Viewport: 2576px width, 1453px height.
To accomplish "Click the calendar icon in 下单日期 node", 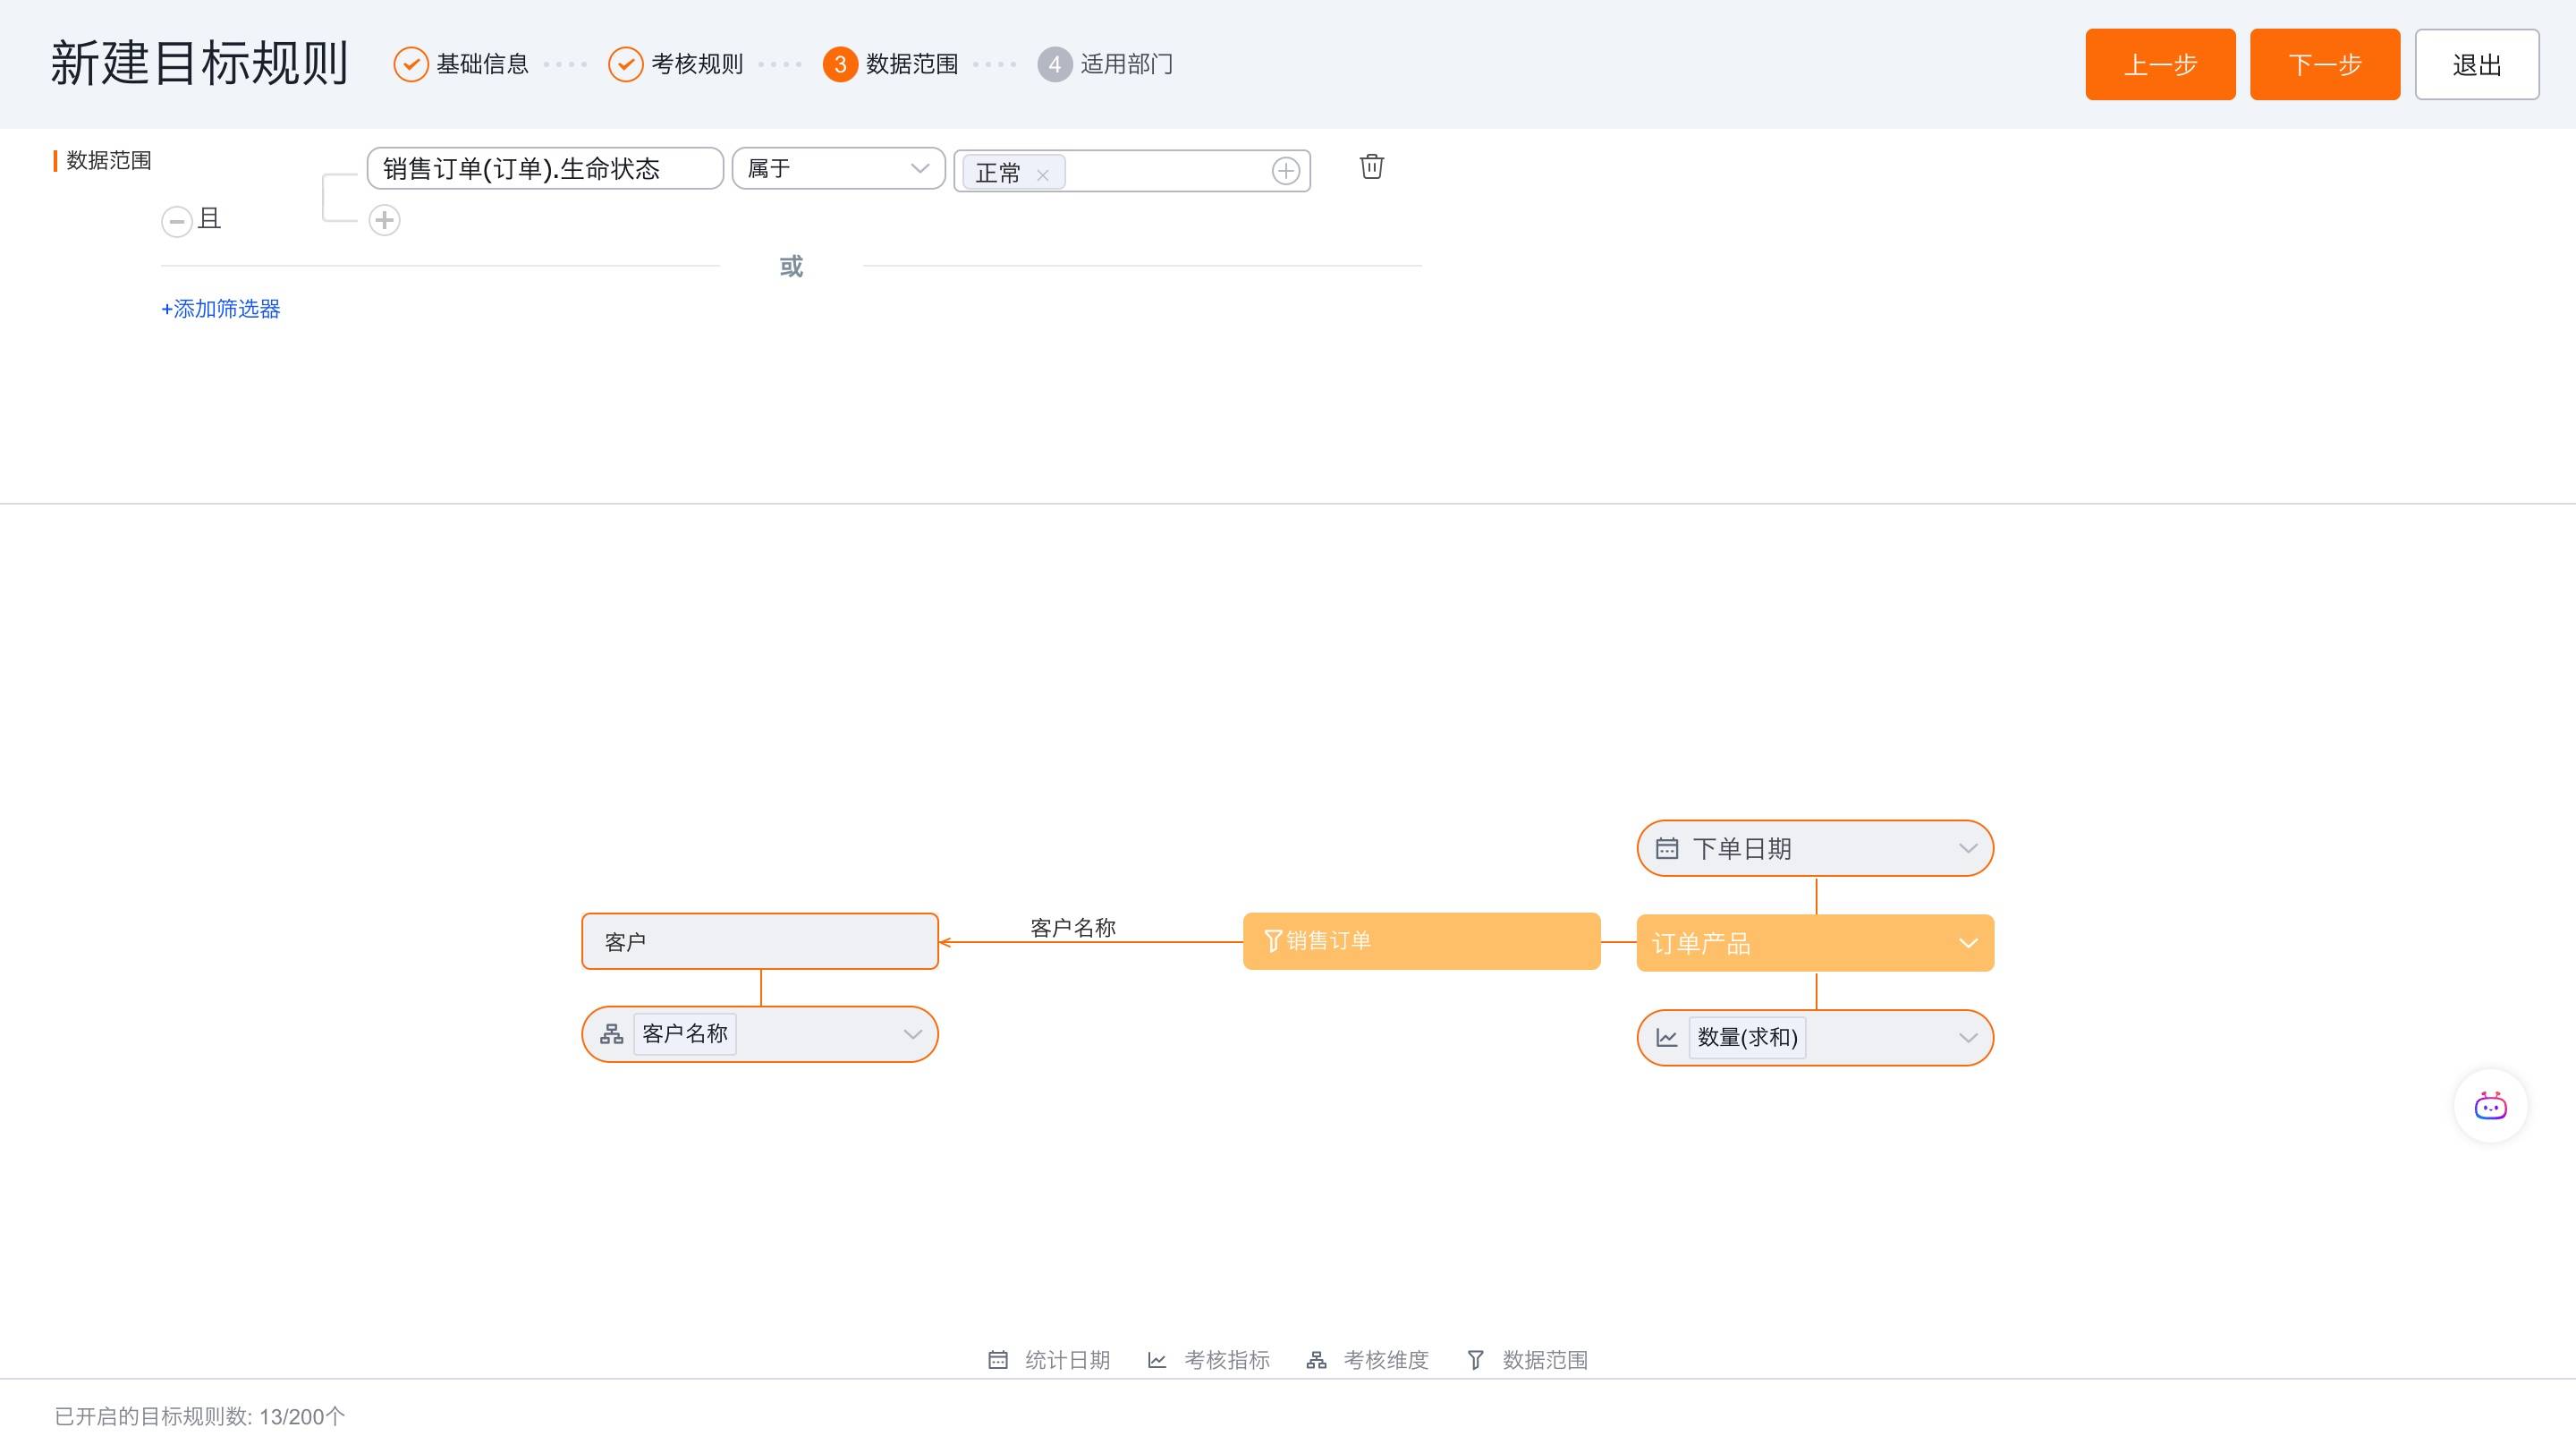I will point(1666,848).
